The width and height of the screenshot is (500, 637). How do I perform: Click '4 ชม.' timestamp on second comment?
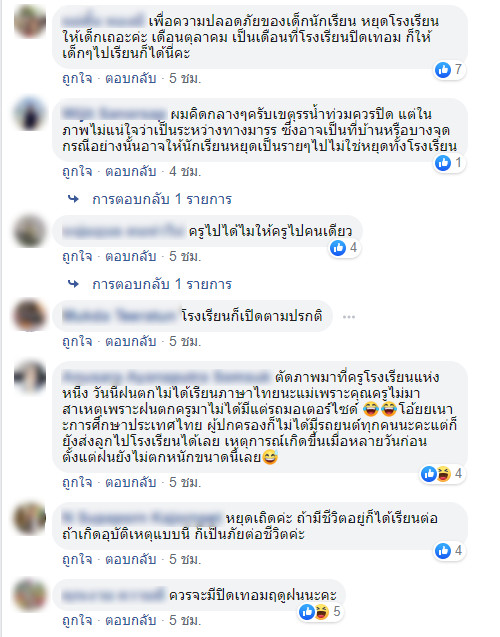coord(185,171)
